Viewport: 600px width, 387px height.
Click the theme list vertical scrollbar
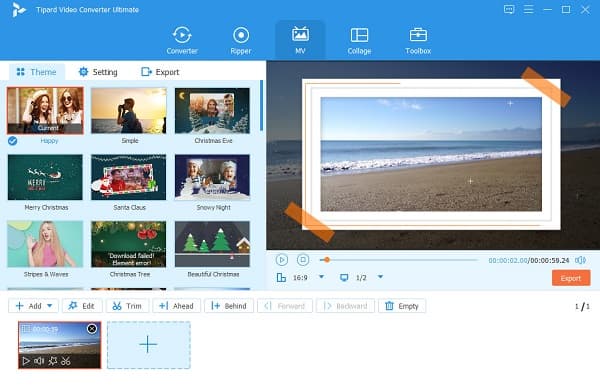click(261, 105)
